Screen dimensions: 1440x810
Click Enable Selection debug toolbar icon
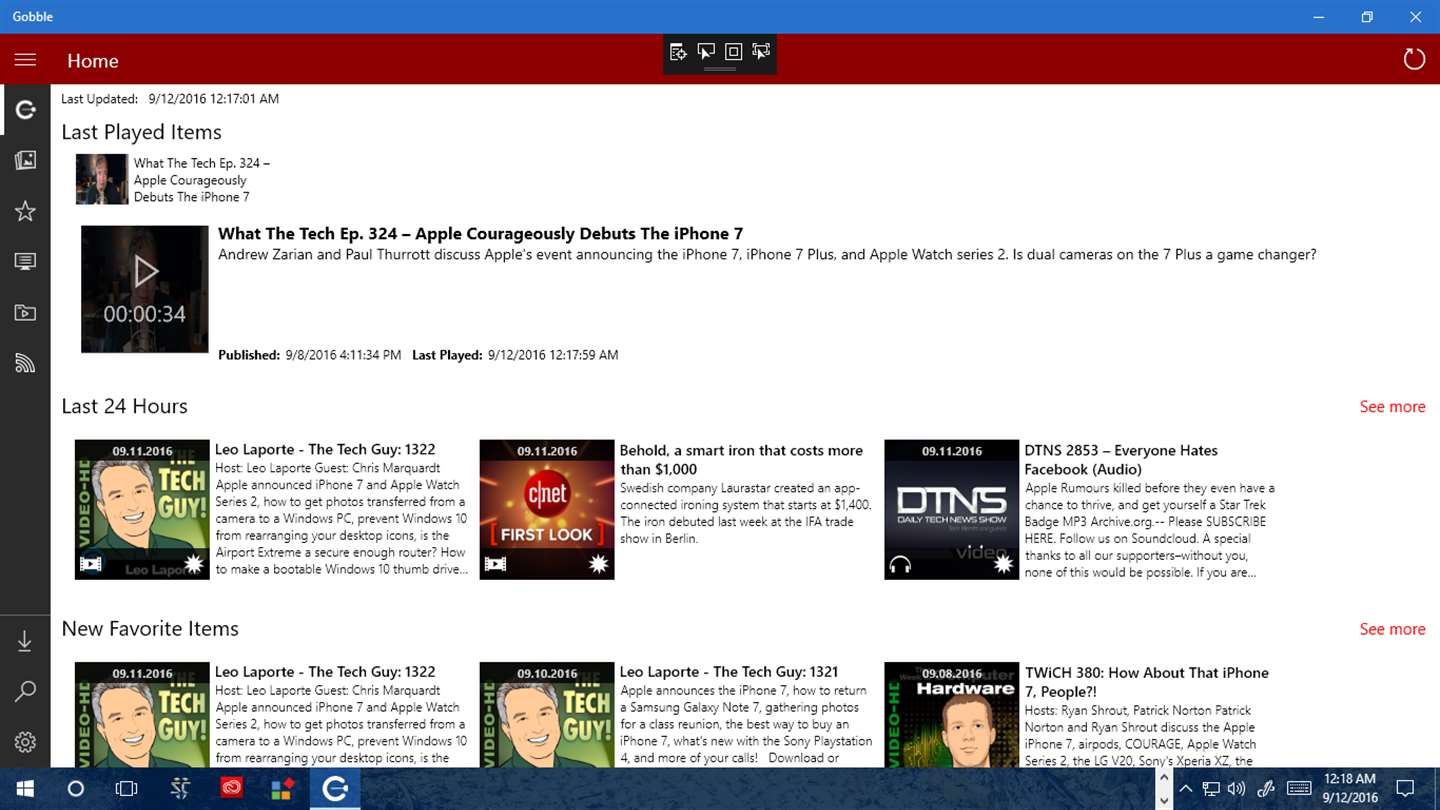click(706, 52)
